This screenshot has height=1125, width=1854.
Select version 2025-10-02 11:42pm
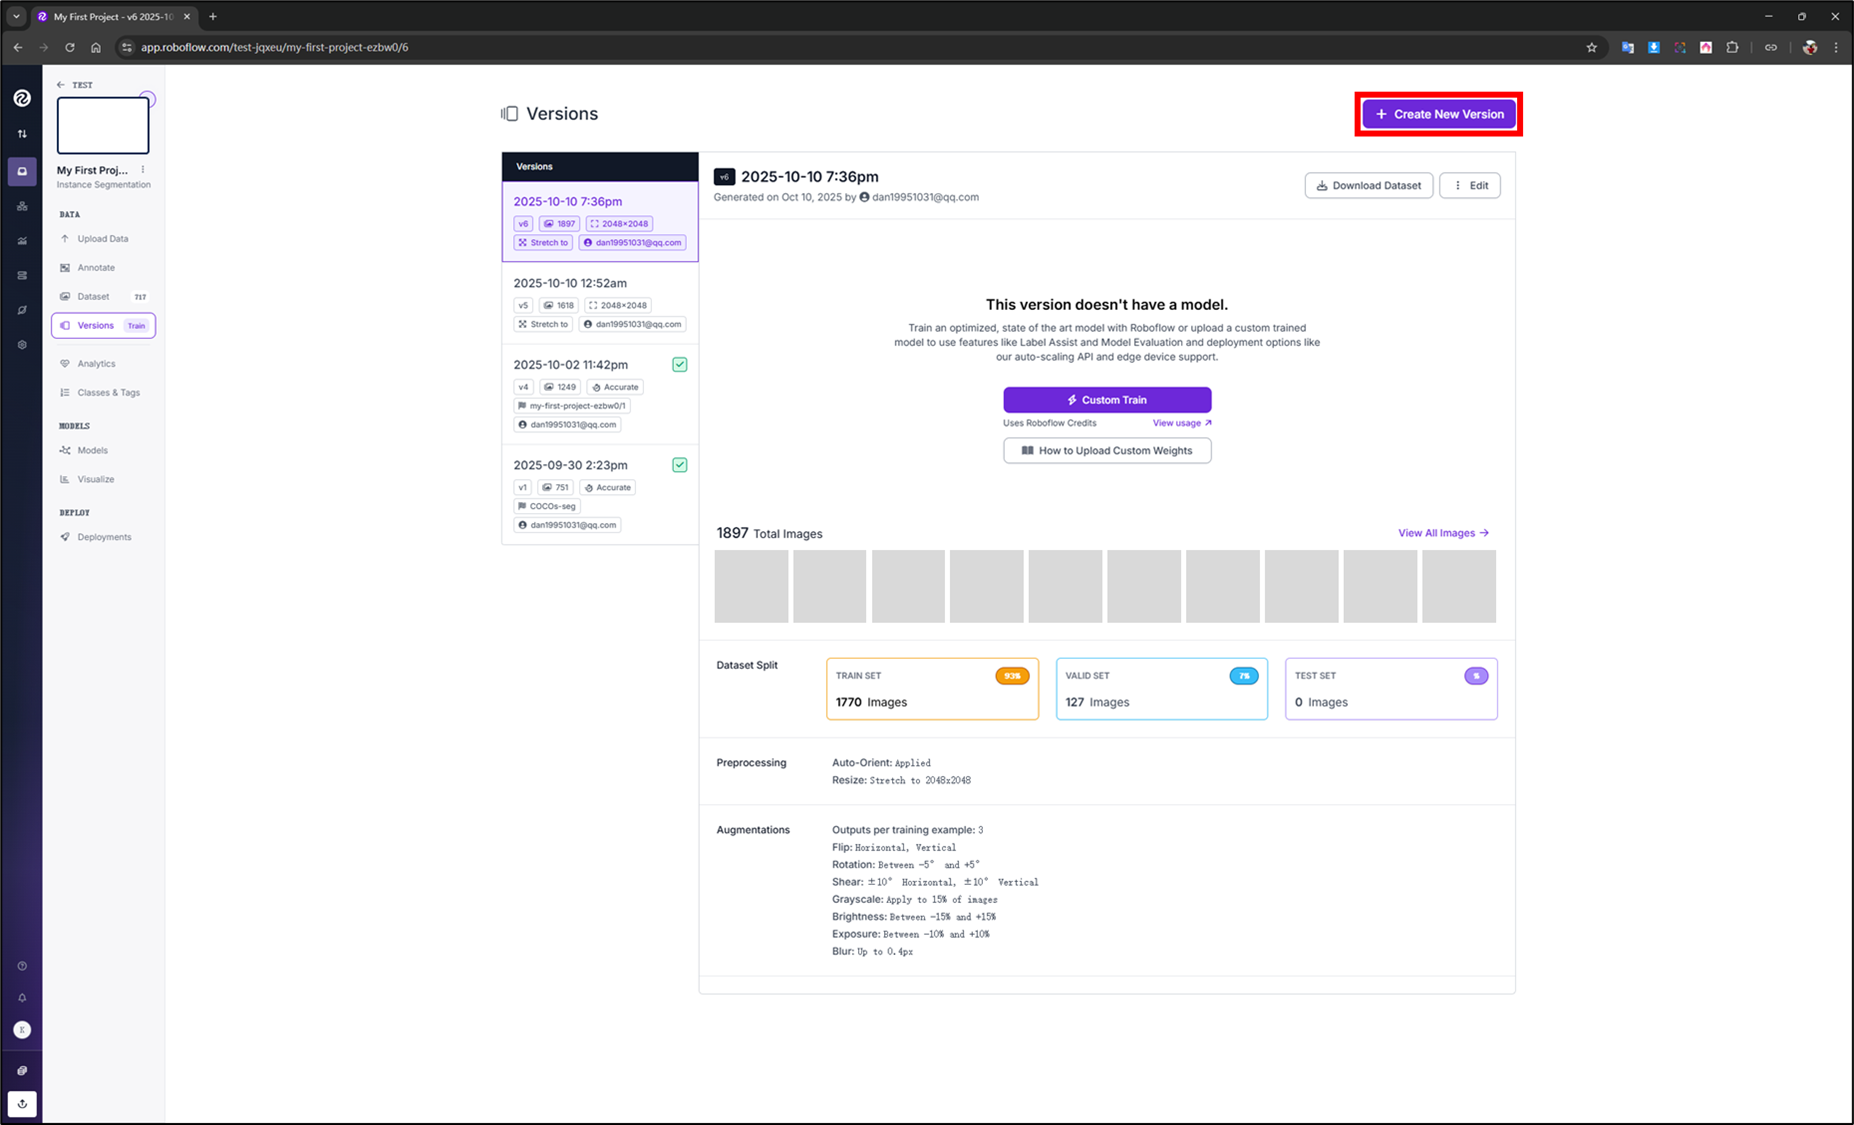pyautogui.click(x=600, y=395)
